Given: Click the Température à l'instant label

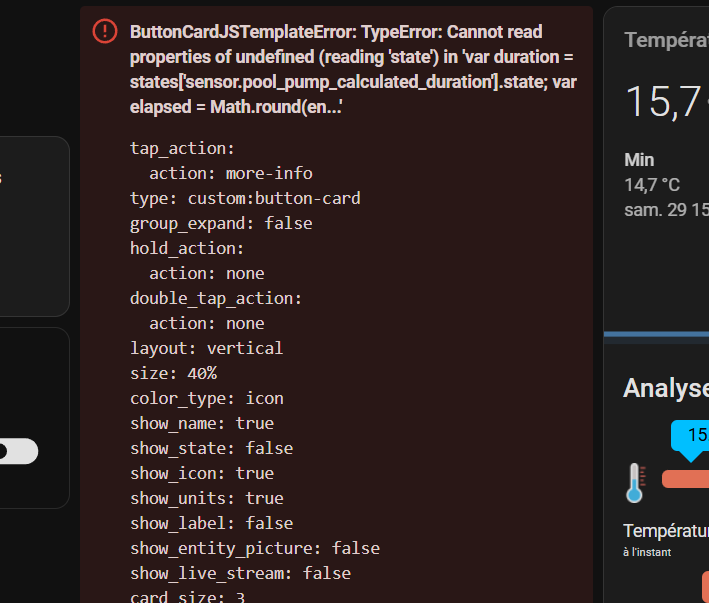Looking at the screenshot, I should click(666, 540).
